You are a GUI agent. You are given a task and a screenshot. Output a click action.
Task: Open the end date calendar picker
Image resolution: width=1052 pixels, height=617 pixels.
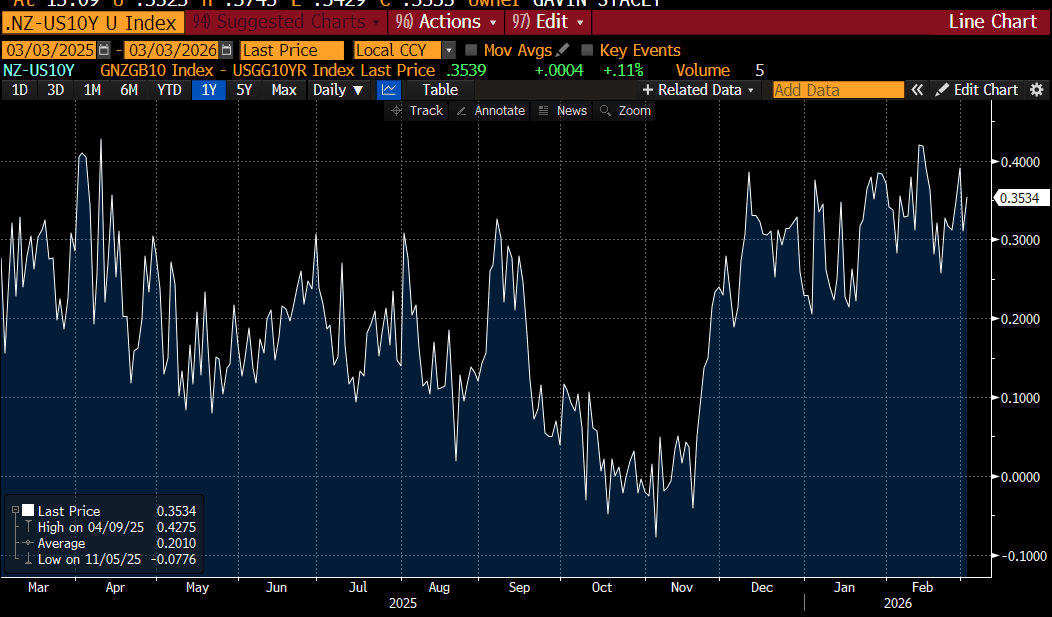pos(227,50)
